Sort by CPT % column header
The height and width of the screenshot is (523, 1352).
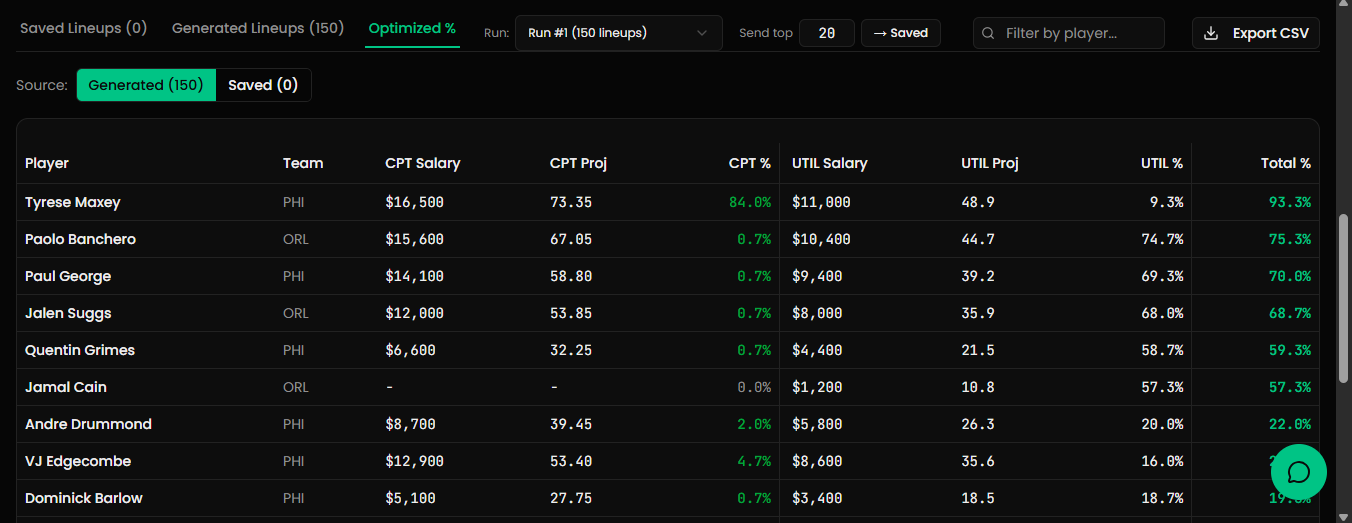749,163
